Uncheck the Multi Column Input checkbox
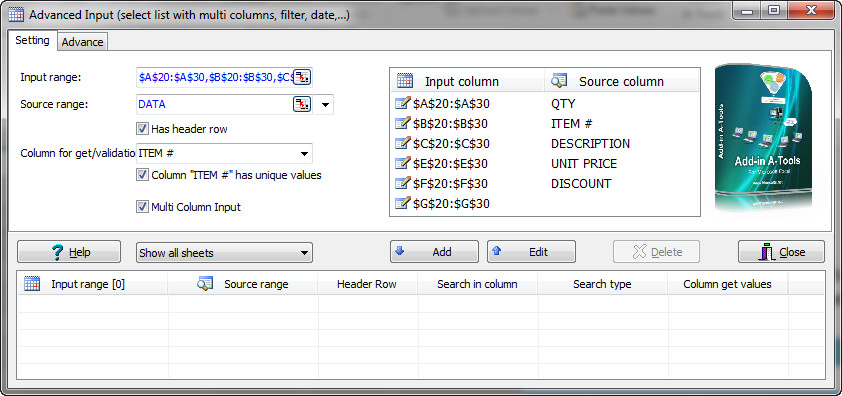The image size is (842, 396). coord(142,207)
